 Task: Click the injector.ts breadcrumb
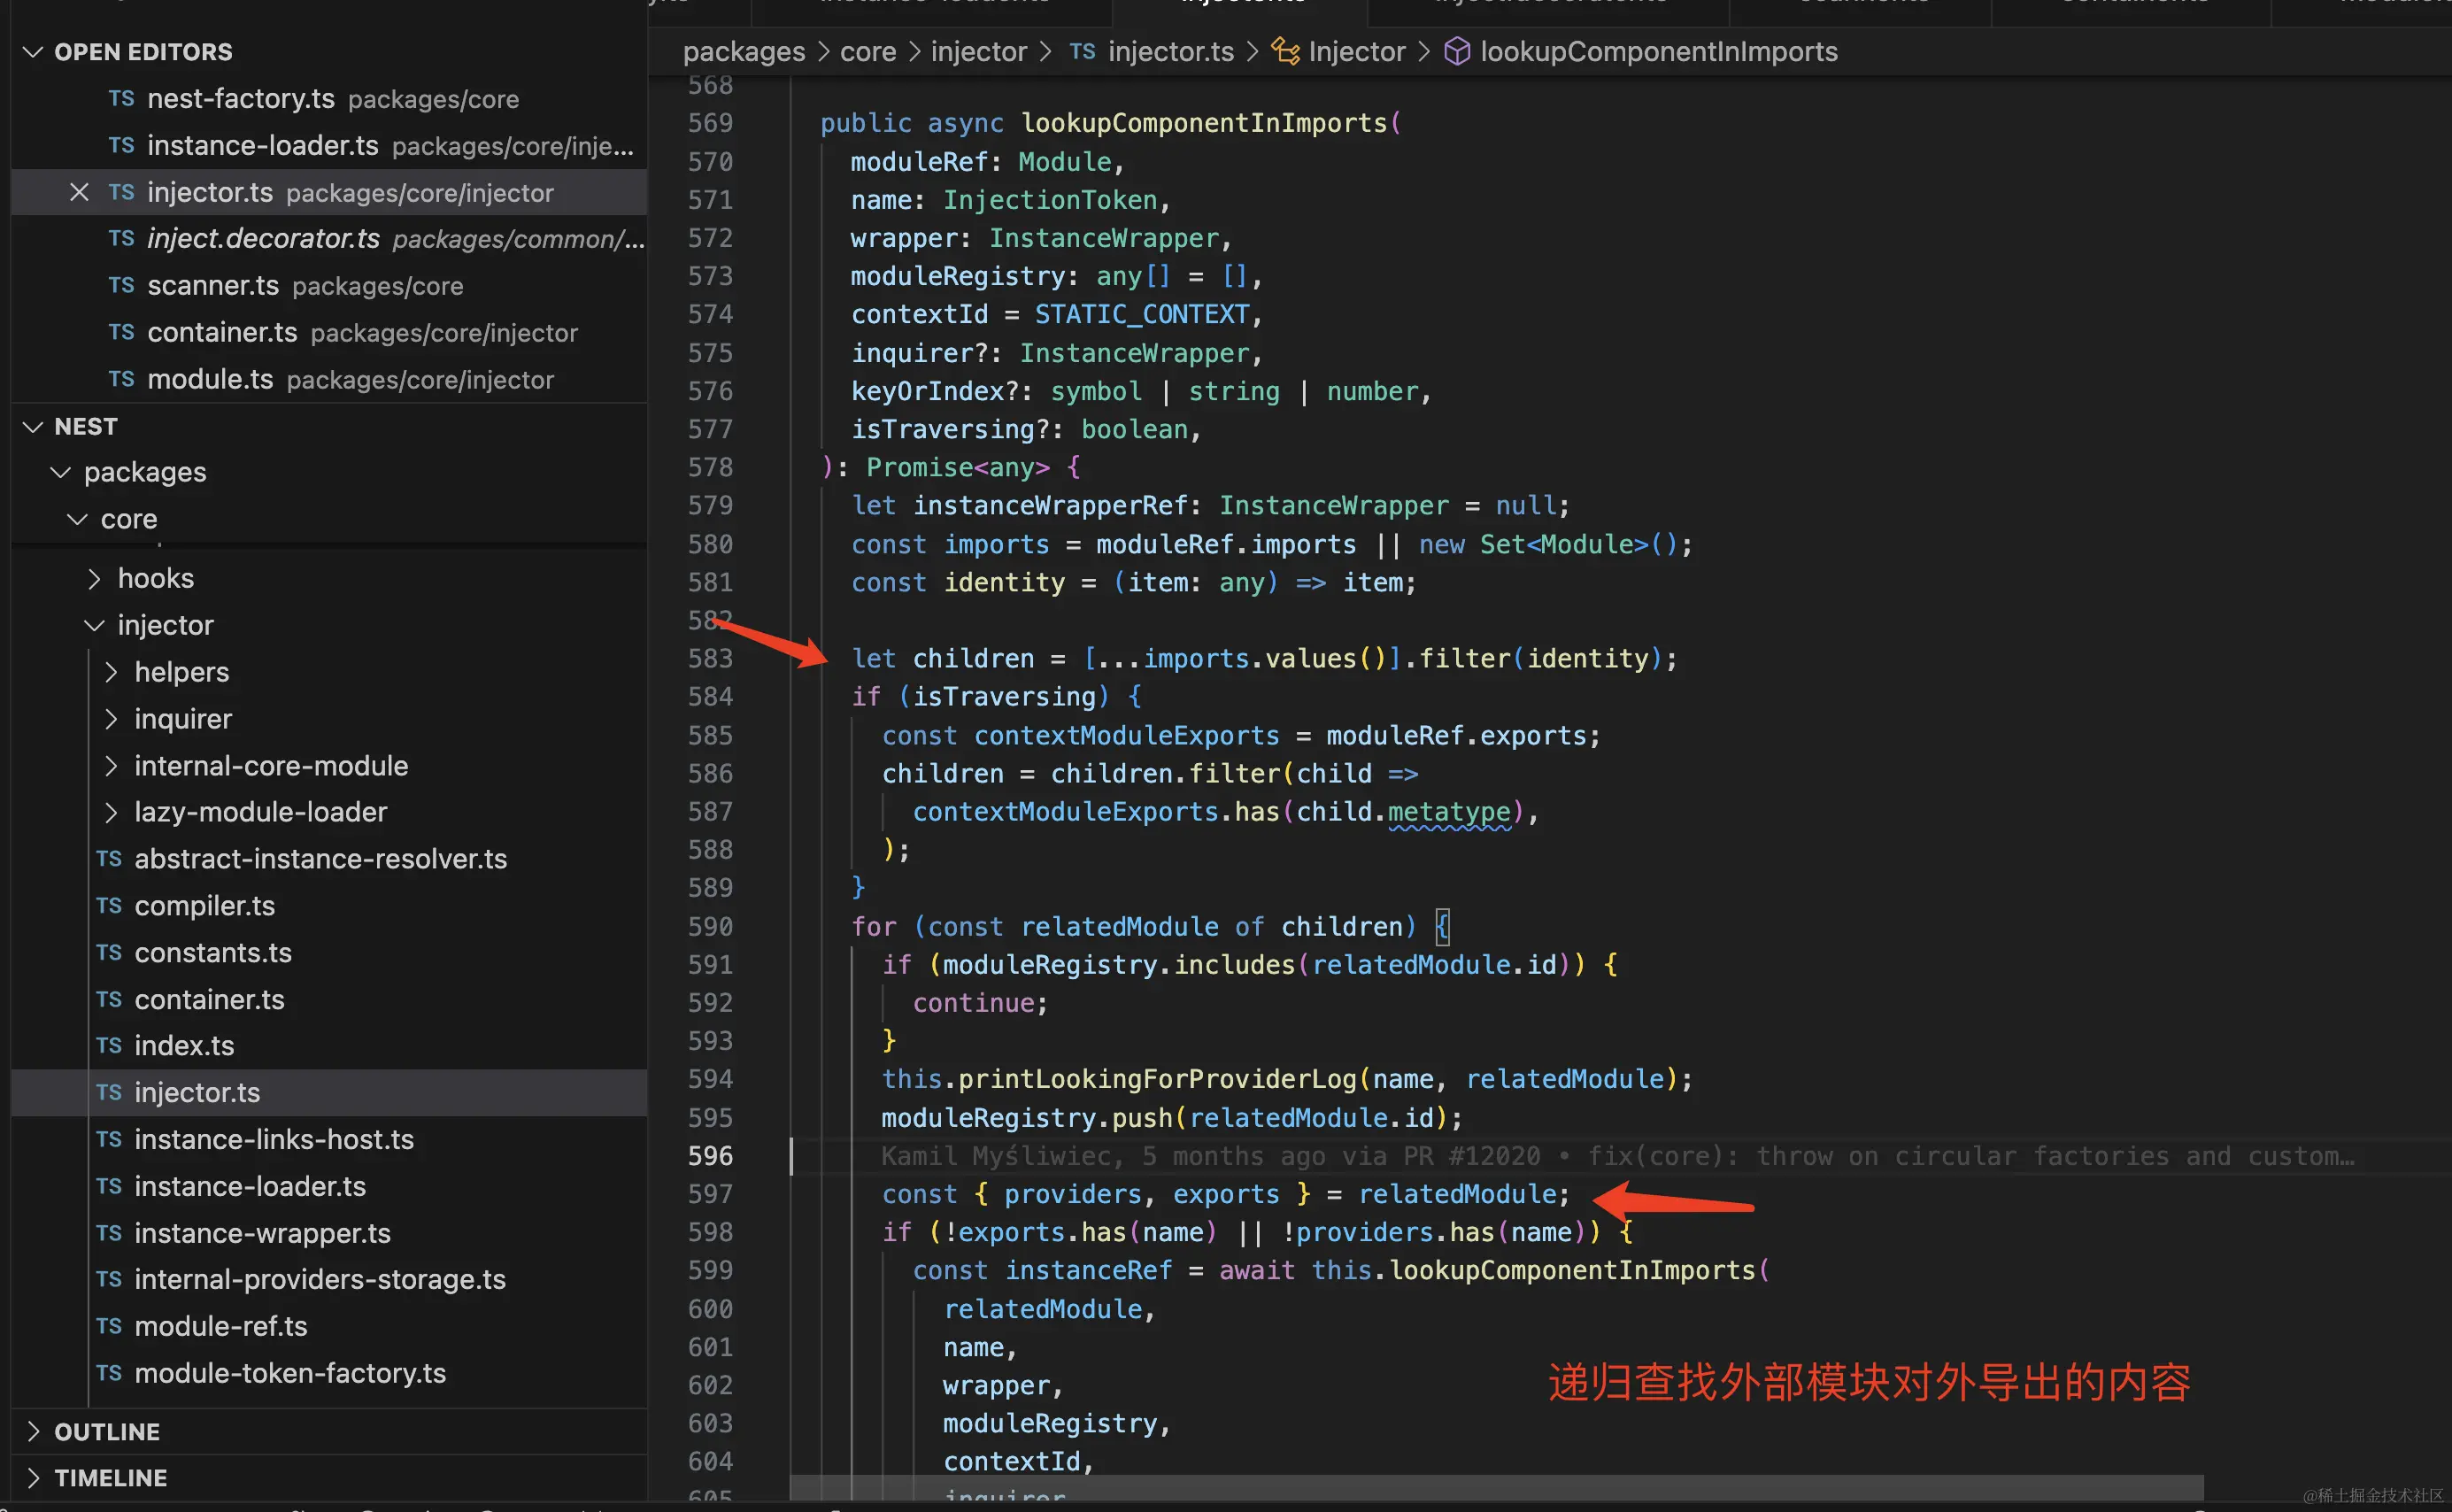point(1171,51)
